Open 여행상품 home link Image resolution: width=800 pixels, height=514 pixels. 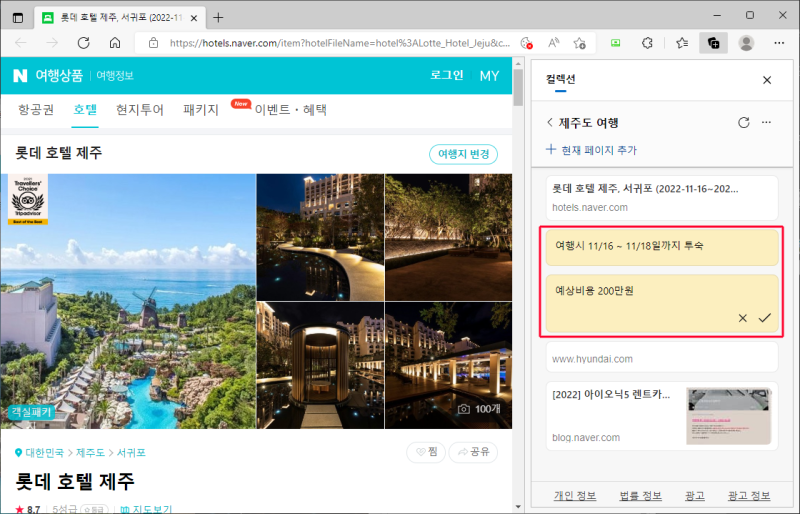(59, 76)
